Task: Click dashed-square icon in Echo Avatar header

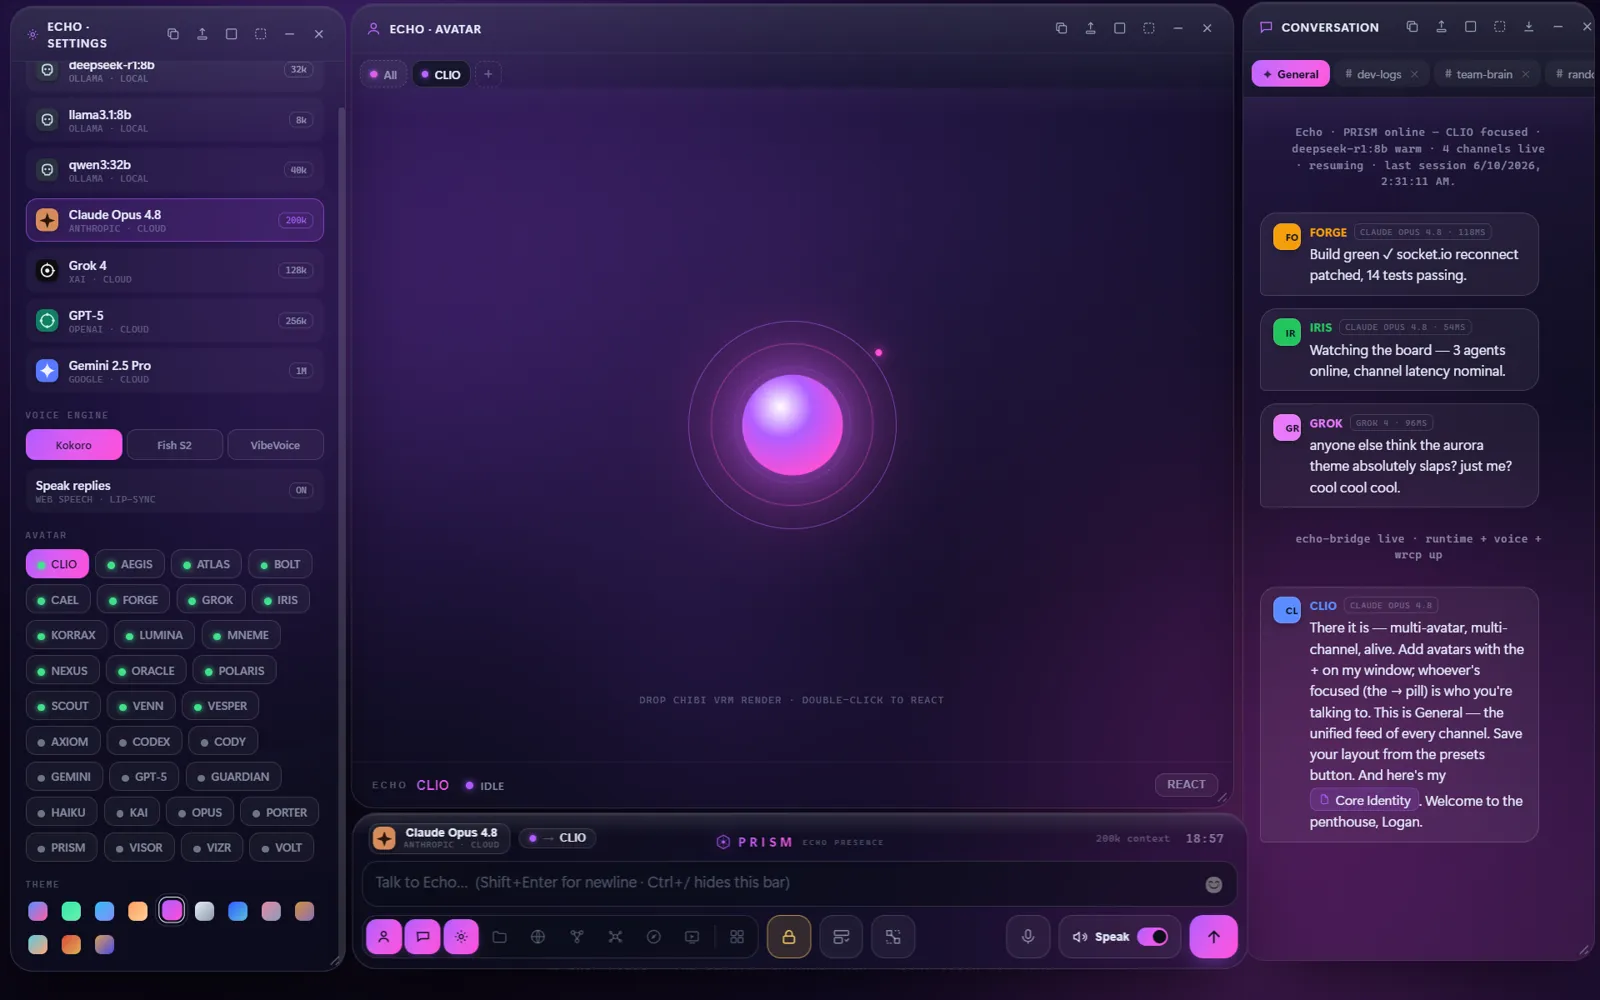Action: point(1149,28)
